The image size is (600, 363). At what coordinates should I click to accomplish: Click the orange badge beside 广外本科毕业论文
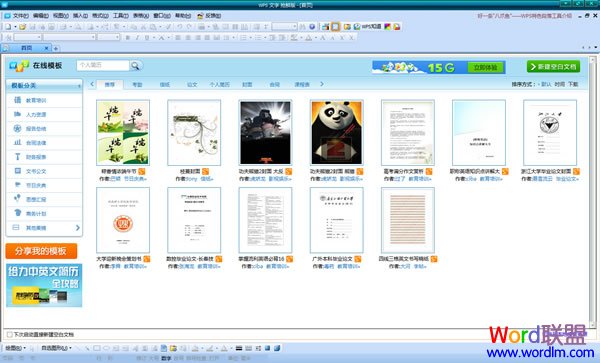357,259
